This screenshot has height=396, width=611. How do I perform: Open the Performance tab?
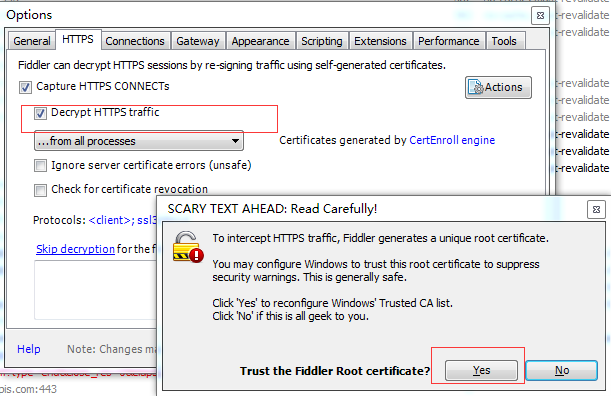(x=449, y=41)
